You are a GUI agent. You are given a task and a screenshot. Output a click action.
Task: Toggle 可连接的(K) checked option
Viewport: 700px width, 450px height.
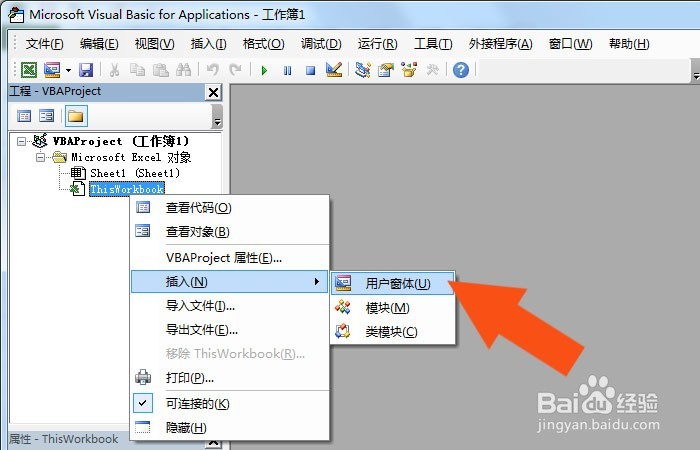230,404
